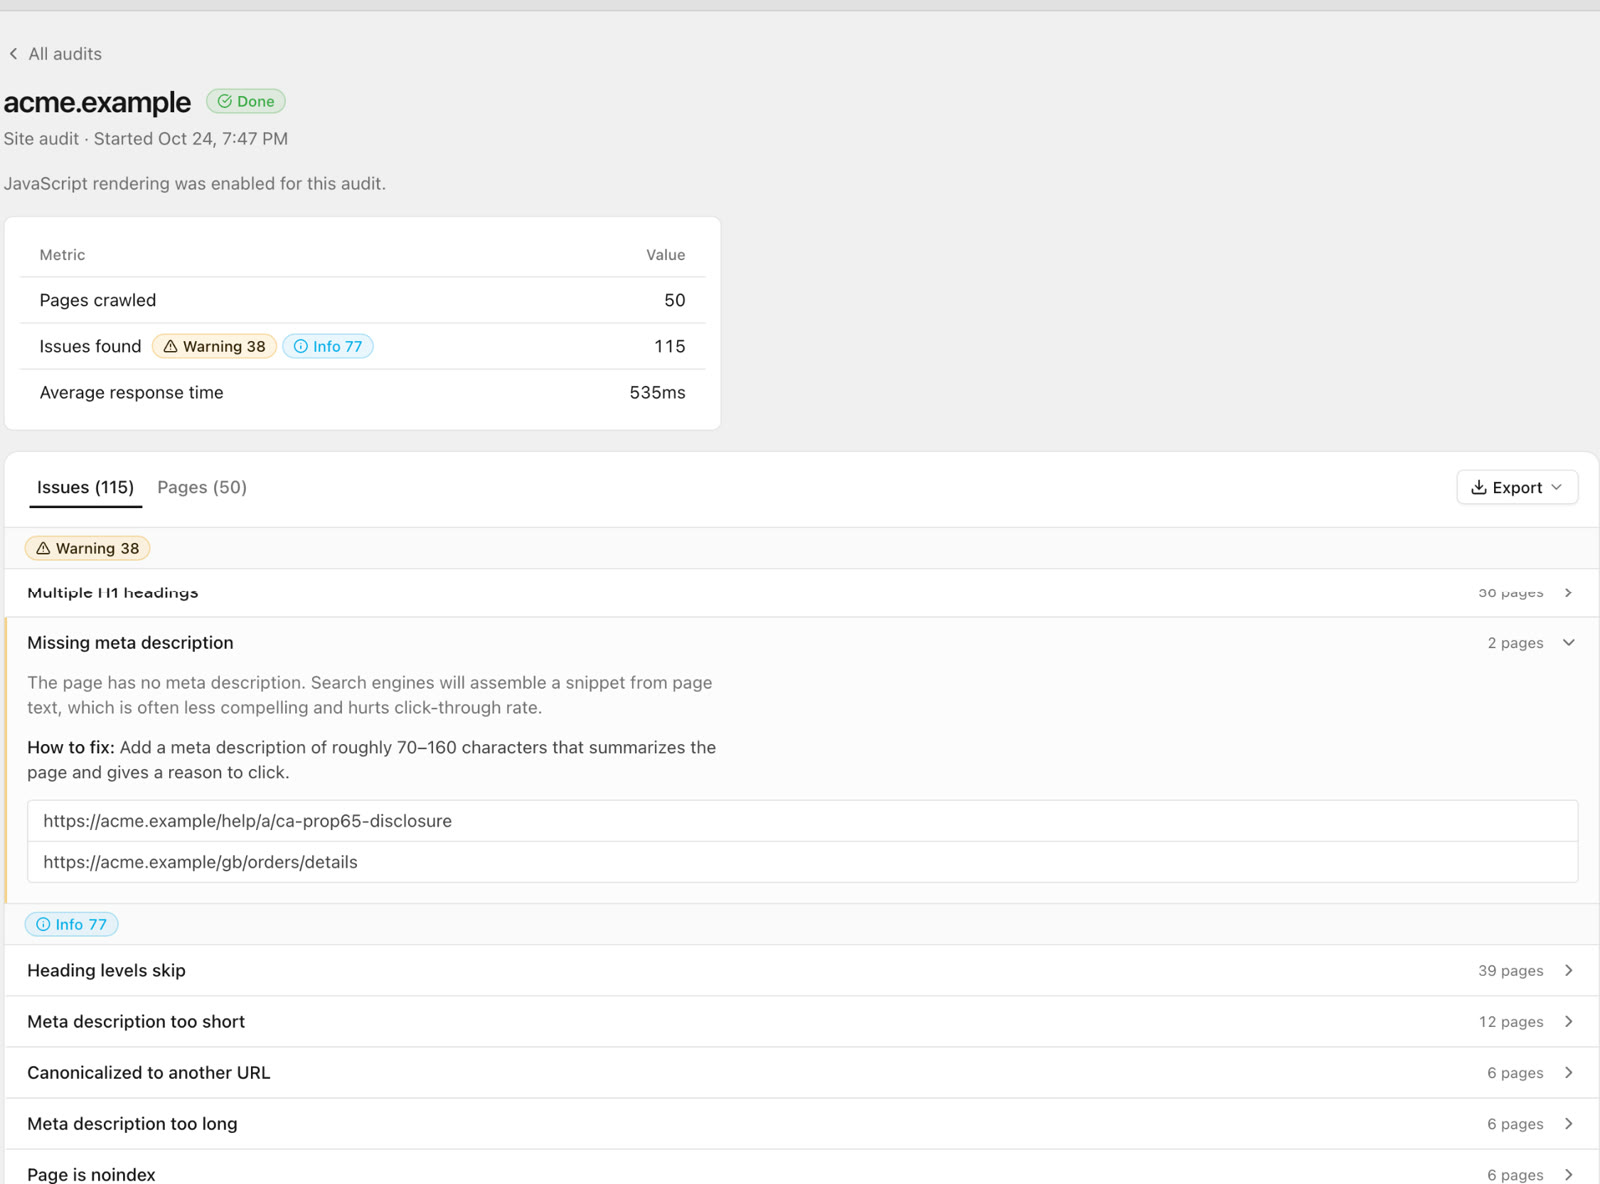Expand the Page is noindex issue
The image size is (1600, 1184).
tap(802, 1168)
